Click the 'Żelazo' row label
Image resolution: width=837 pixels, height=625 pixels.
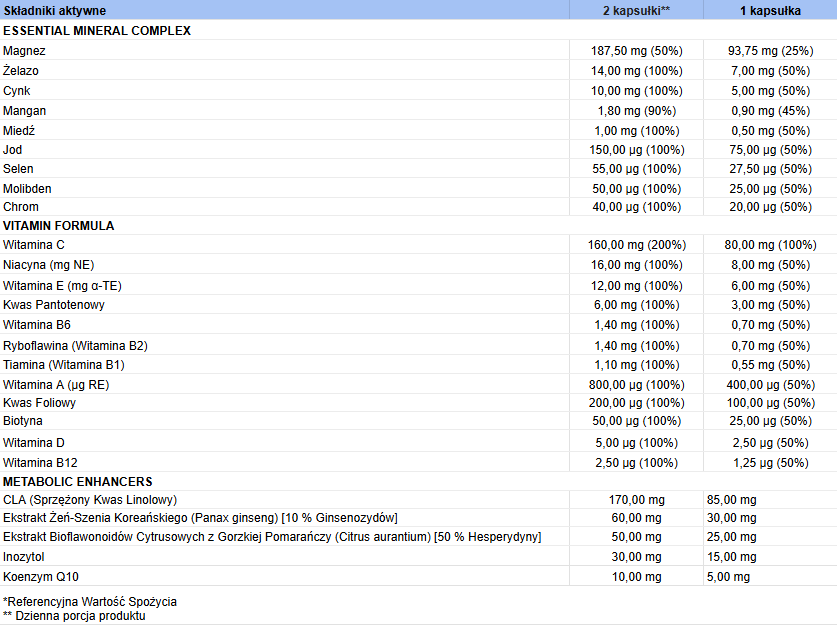[x=21, y=70]
